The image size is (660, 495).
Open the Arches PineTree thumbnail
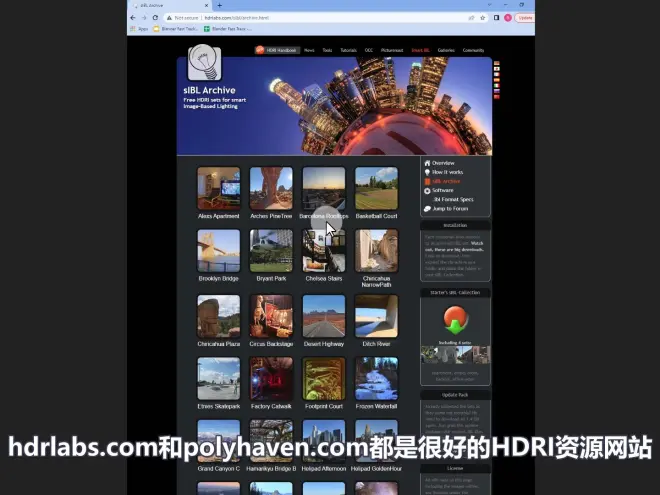(x=271, y=188)
